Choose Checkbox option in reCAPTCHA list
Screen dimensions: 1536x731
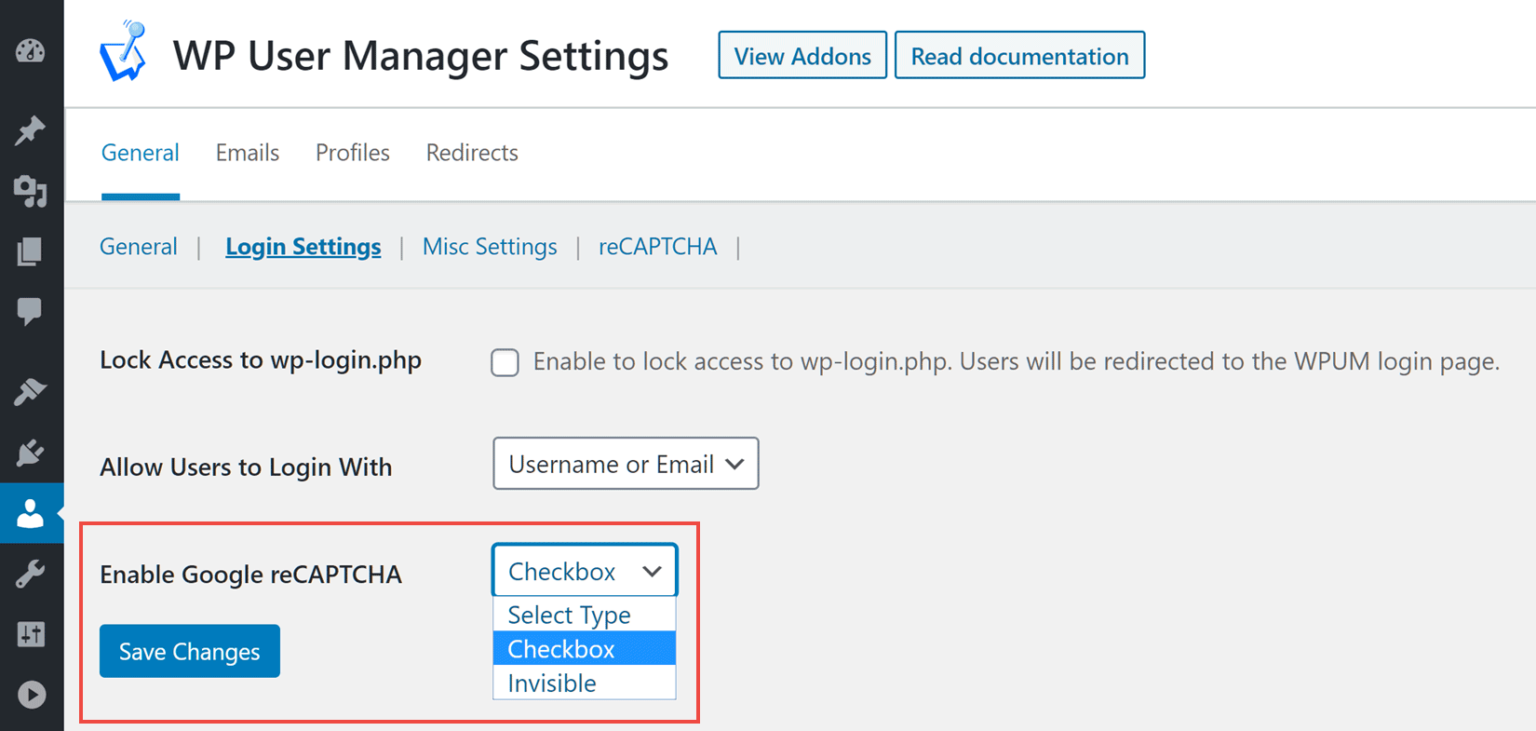pos(584,649)
